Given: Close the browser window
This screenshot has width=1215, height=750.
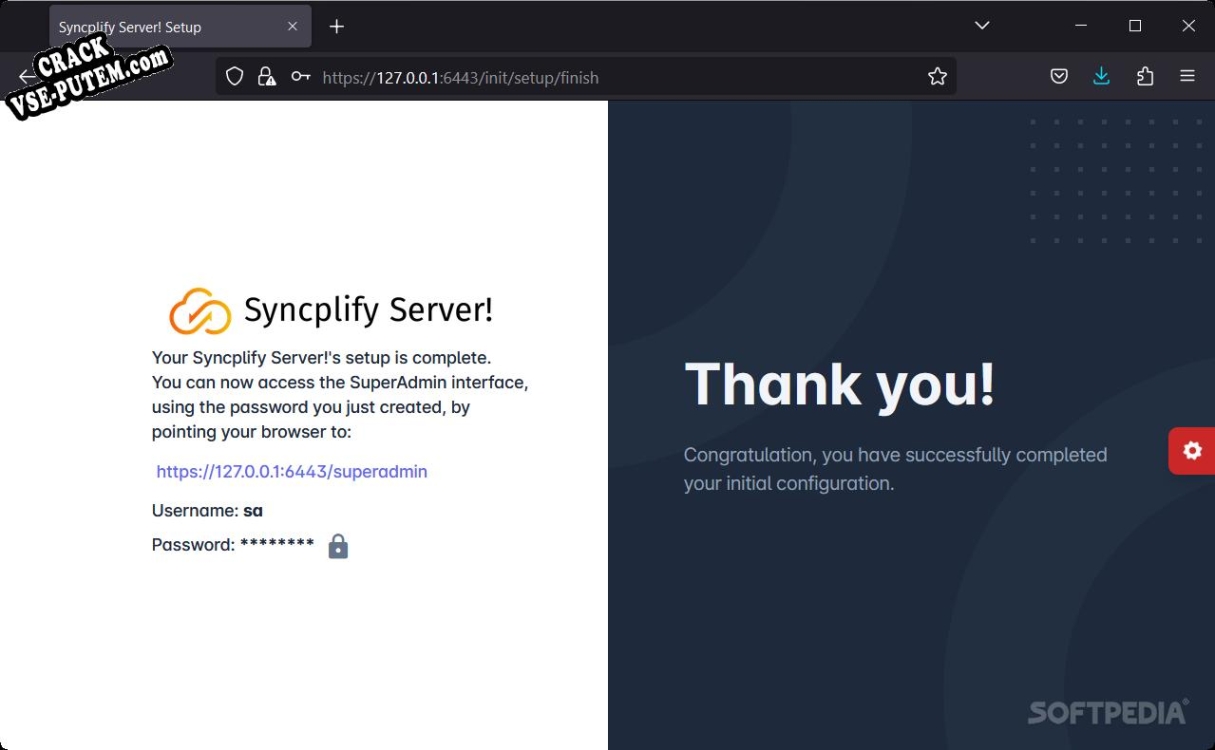Looking at the screenshot, I should (x=1188, y=26).
